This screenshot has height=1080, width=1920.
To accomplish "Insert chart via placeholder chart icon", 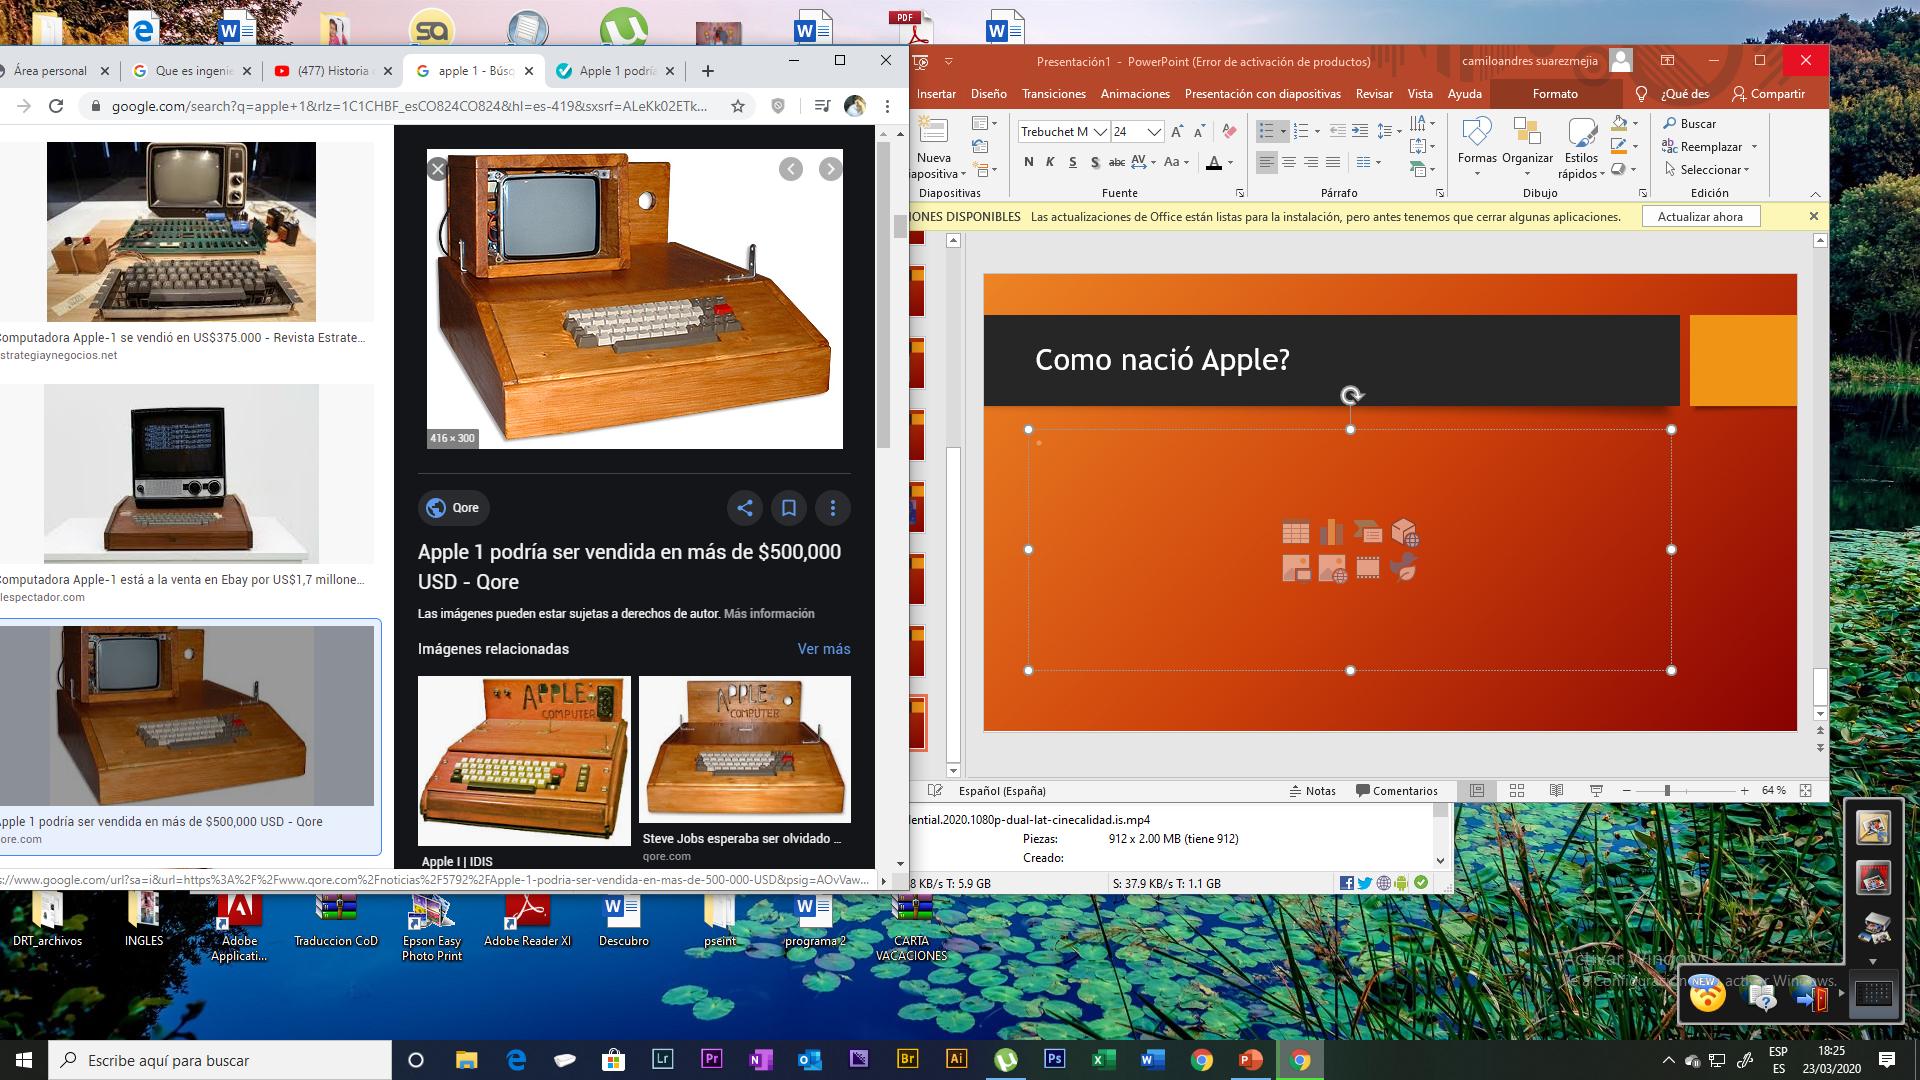I will [x=1331, y=533].
